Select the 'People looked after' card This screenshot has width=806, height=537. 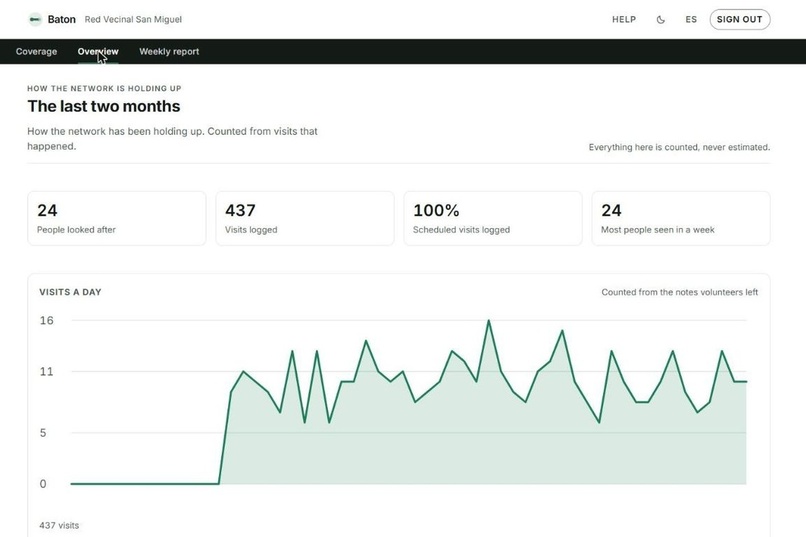[x=117, y=218]
